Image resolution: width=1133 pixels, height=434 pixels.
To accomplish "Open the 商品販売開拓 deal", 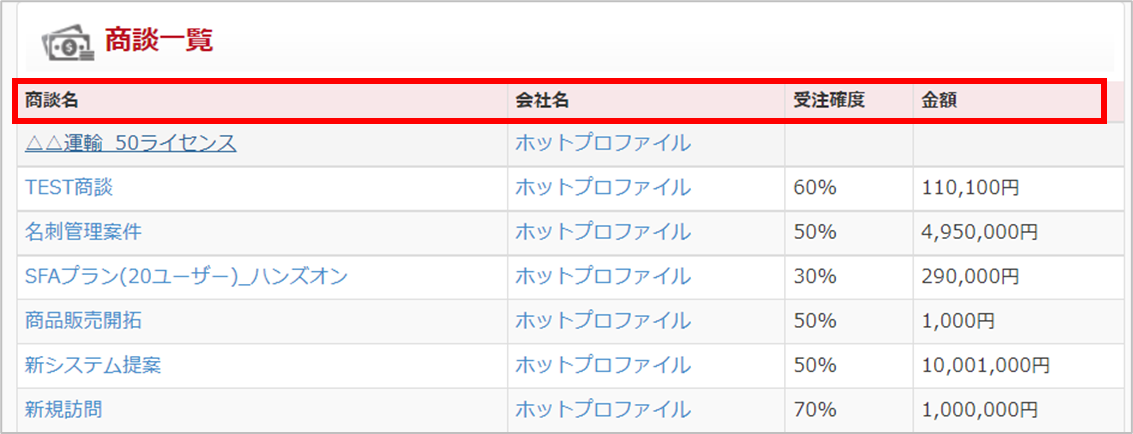I will pyautogui.click(x=83, y=321).
